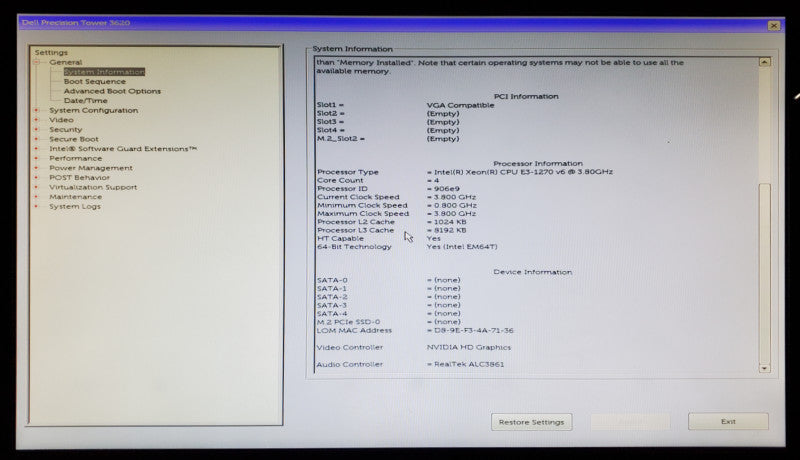The height and width of the screenshot is (460, 800).
Task: Click the scrollbar down arrow
Action: point(764,368)
